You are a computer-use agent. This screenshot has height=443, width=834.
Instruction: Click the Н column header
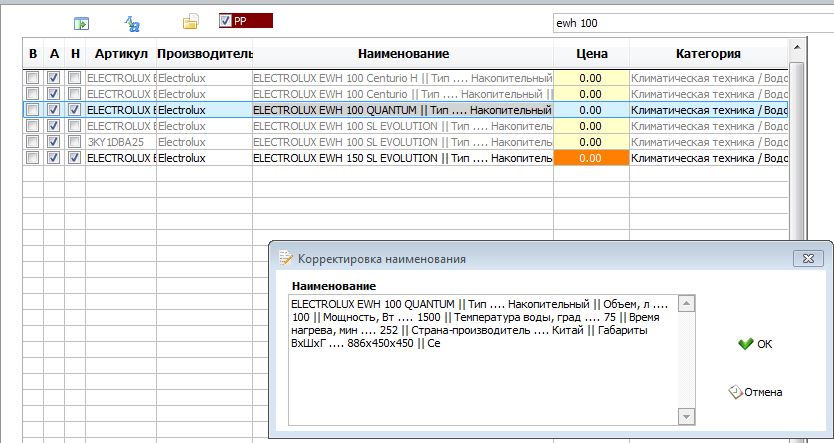tap(75, 54)
